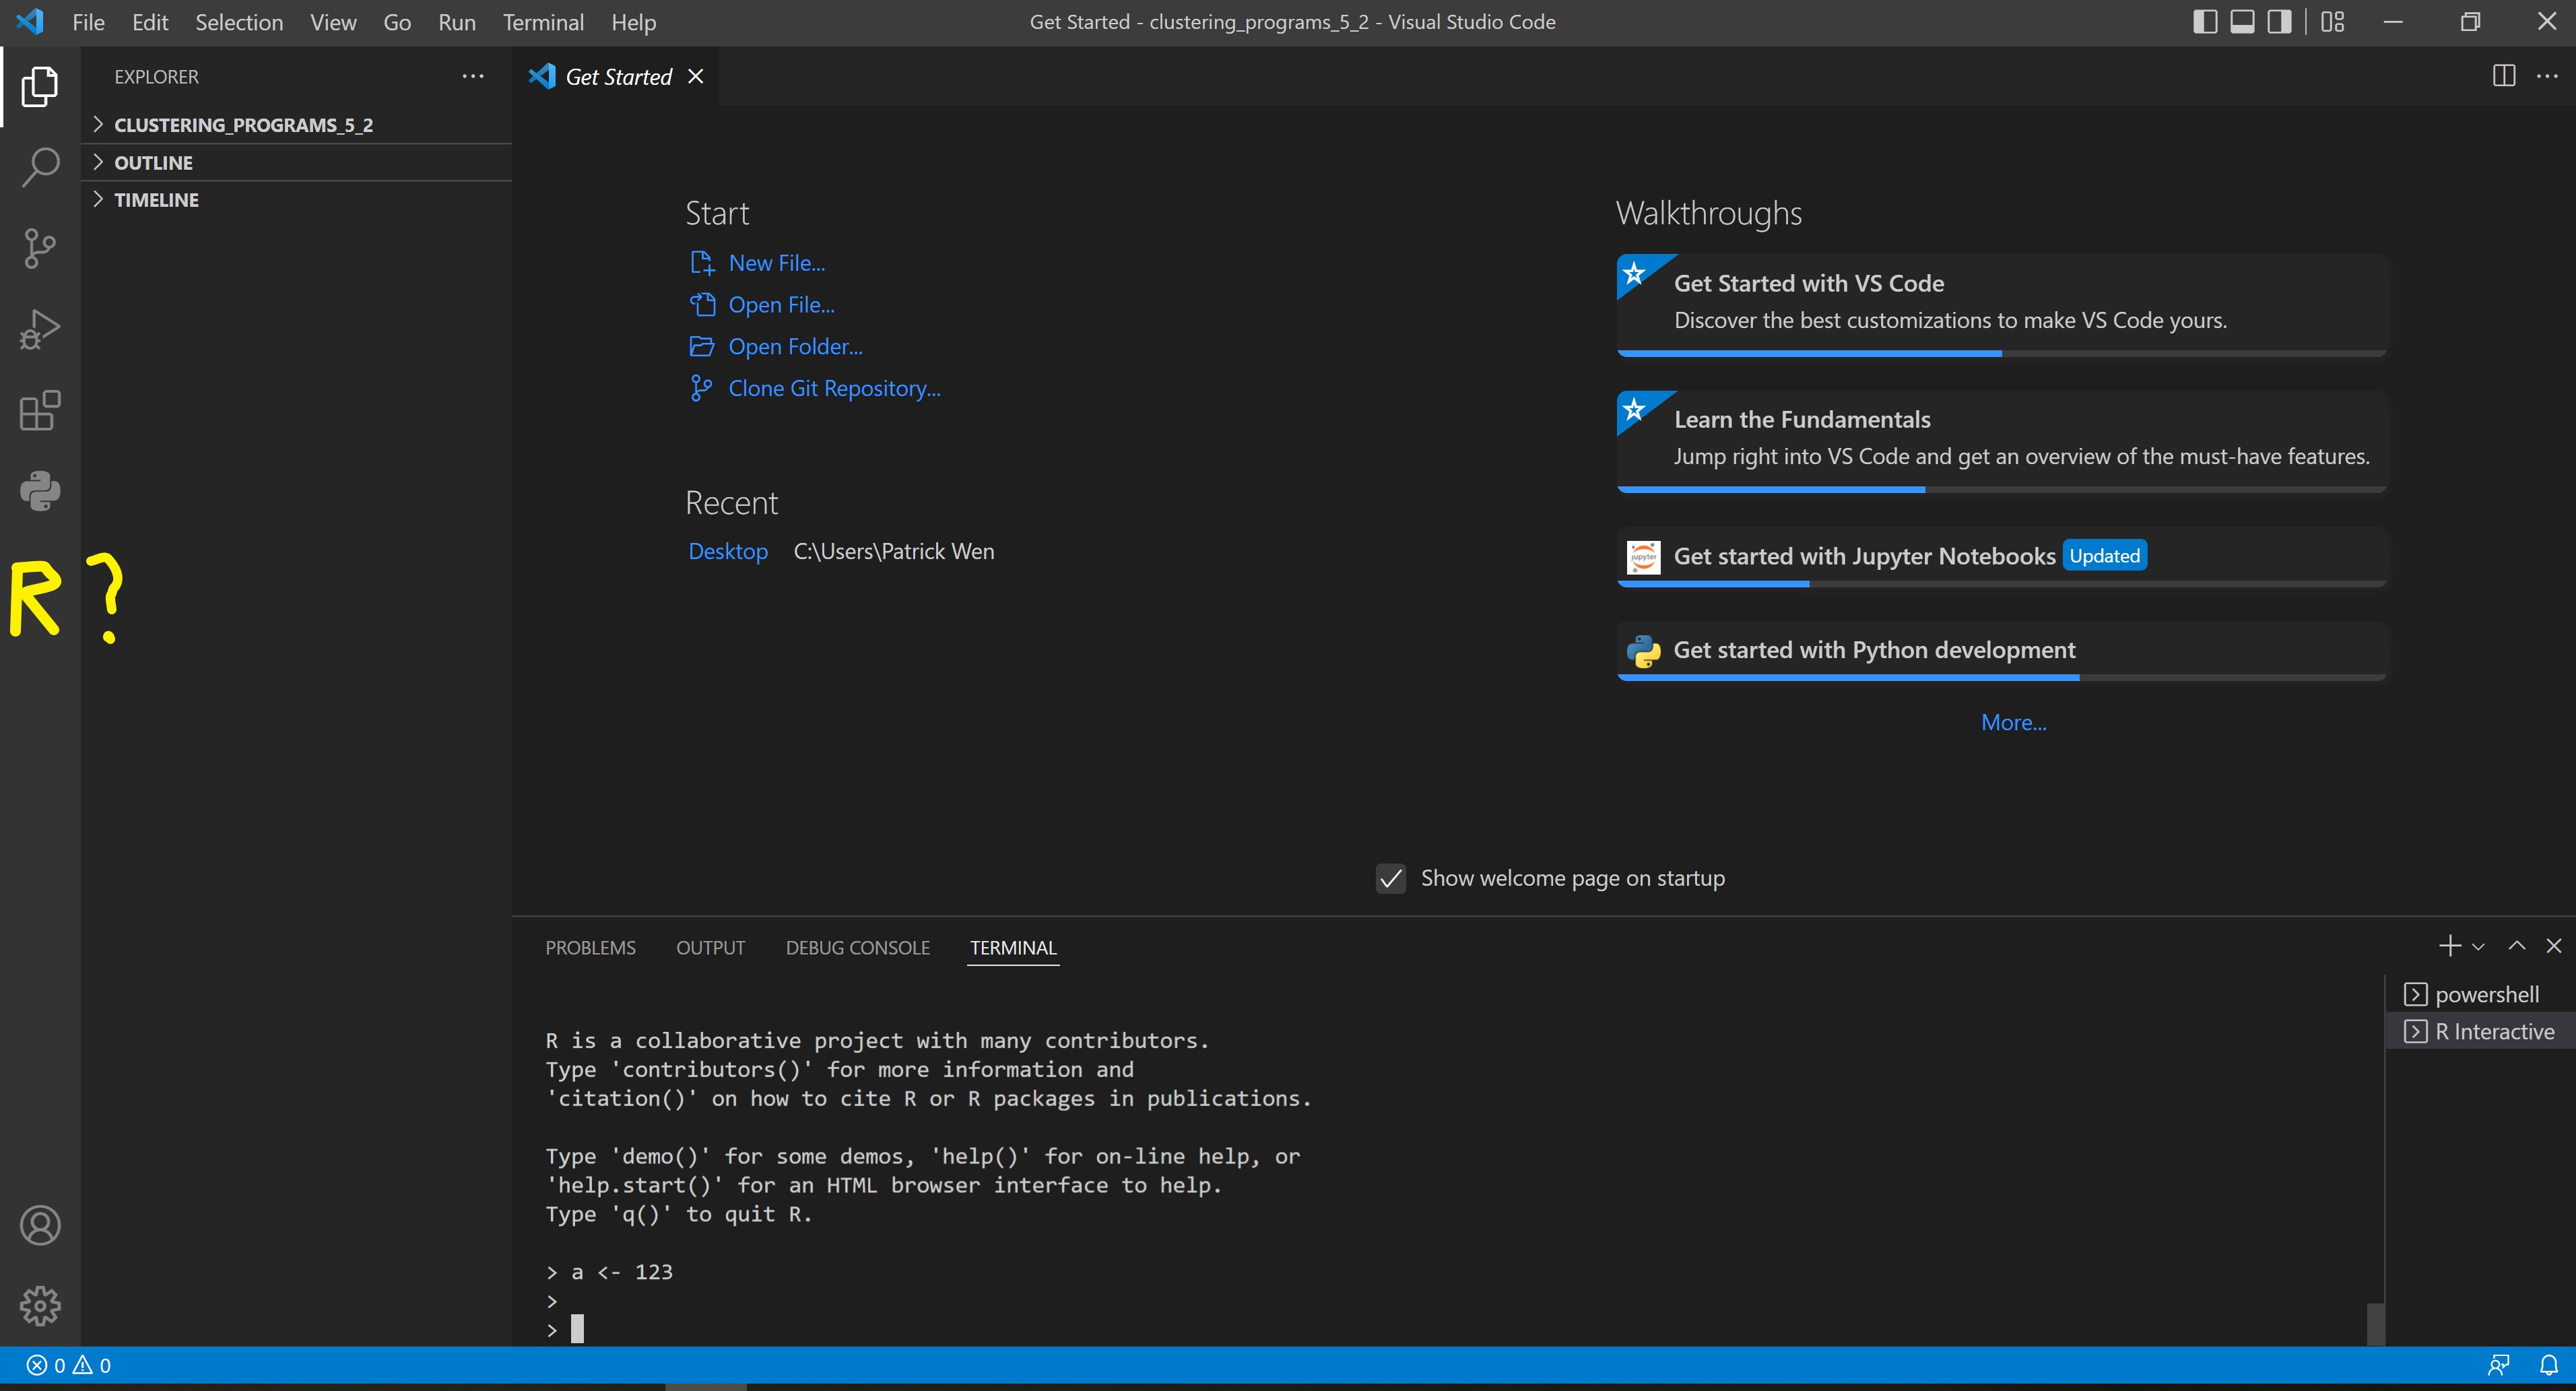Click the Open Folder icon in Start

702,346
